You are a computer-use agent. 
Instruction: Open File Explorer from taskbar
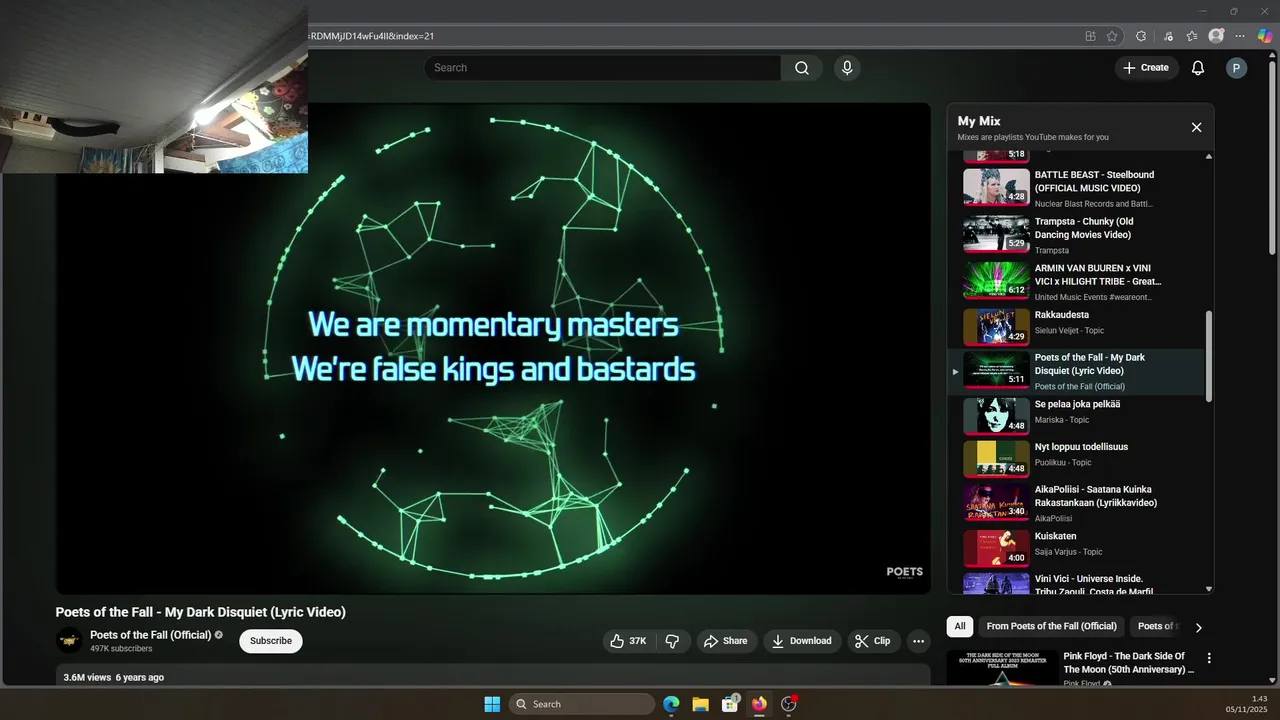700,704
